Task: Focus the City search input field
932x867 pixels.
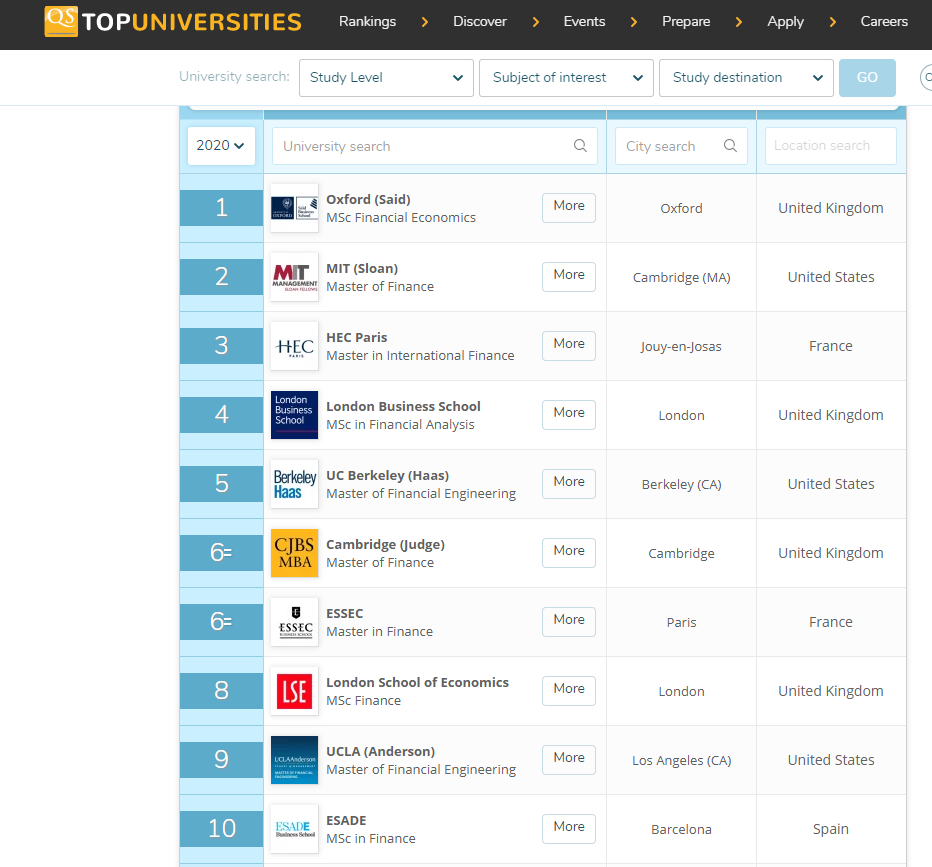Action: (681, 146)
